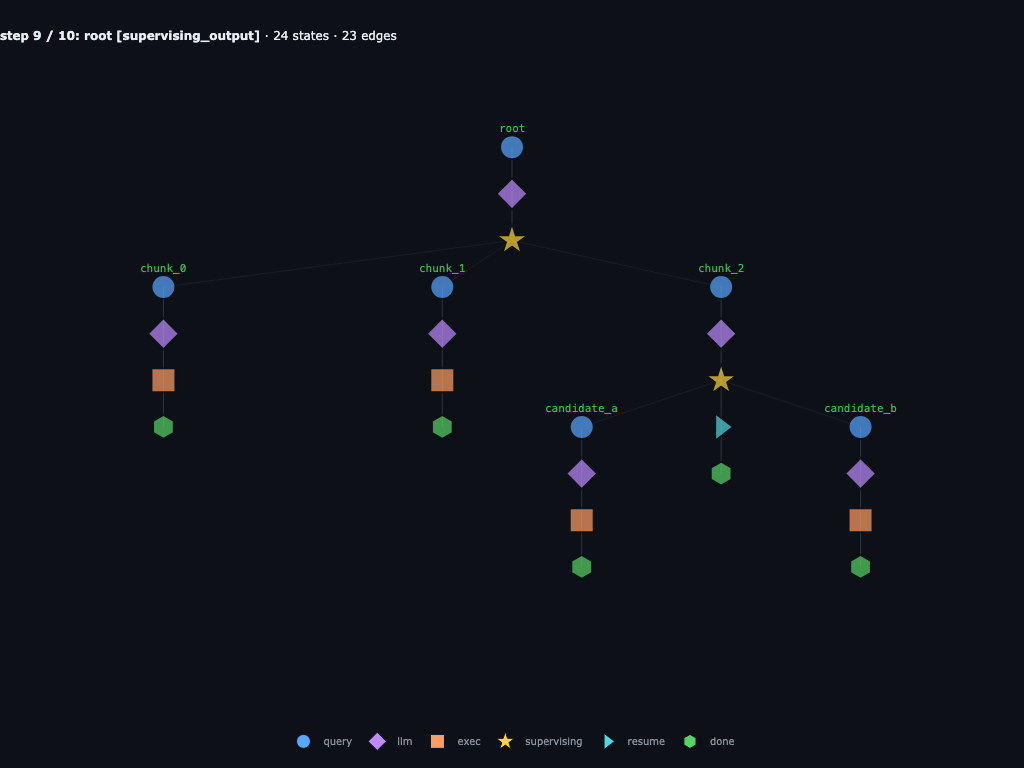Screen dimensions: 1024x768
Task: Click the llm diamond under chunk_0
Action: coord(163,334)
